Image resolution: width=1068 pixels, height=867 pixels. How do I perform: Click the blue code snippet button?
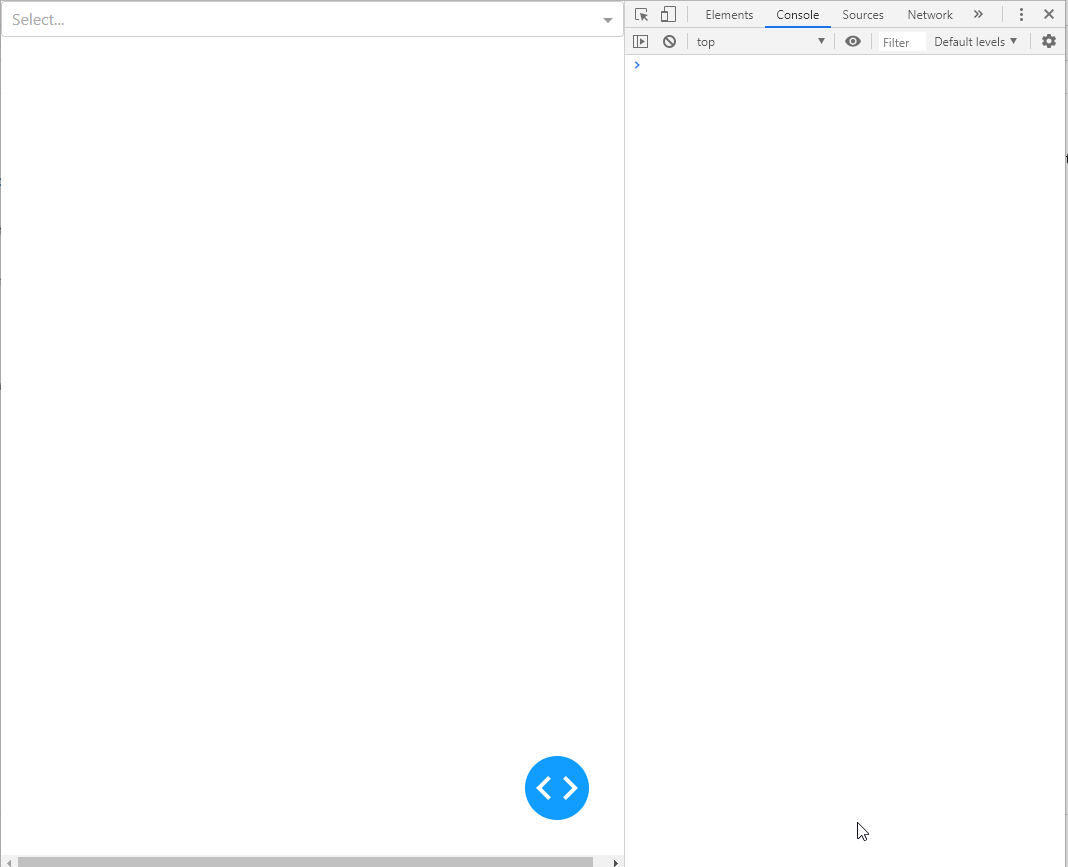click(x=557, y=788)
